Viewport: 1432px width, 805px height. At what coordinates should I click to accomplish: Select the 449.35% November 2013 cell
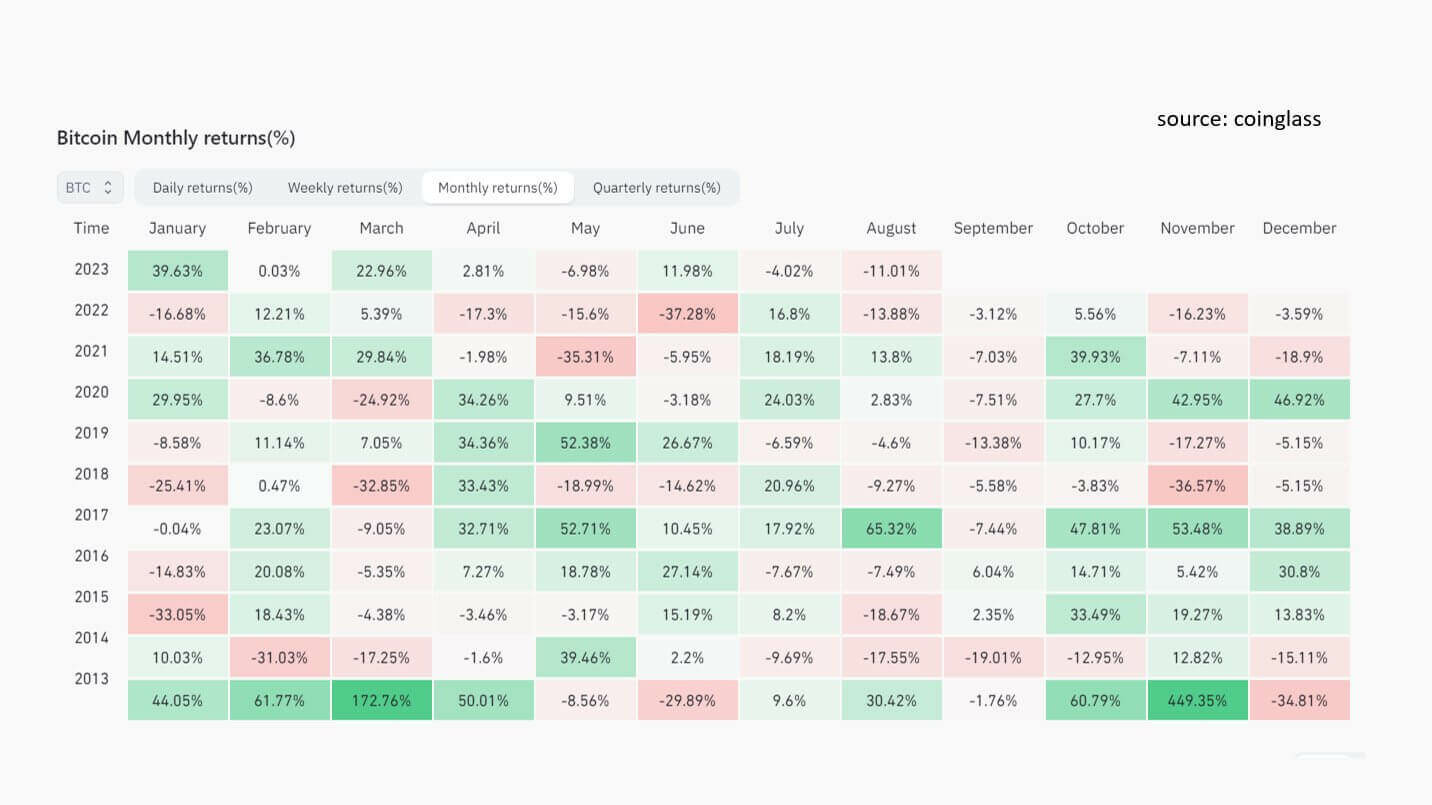(x=1197, y=700)
